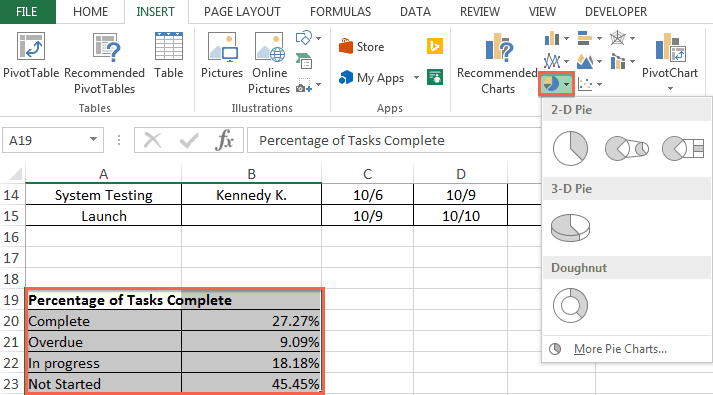Open Recommended Charts

(x=497, y=63)
